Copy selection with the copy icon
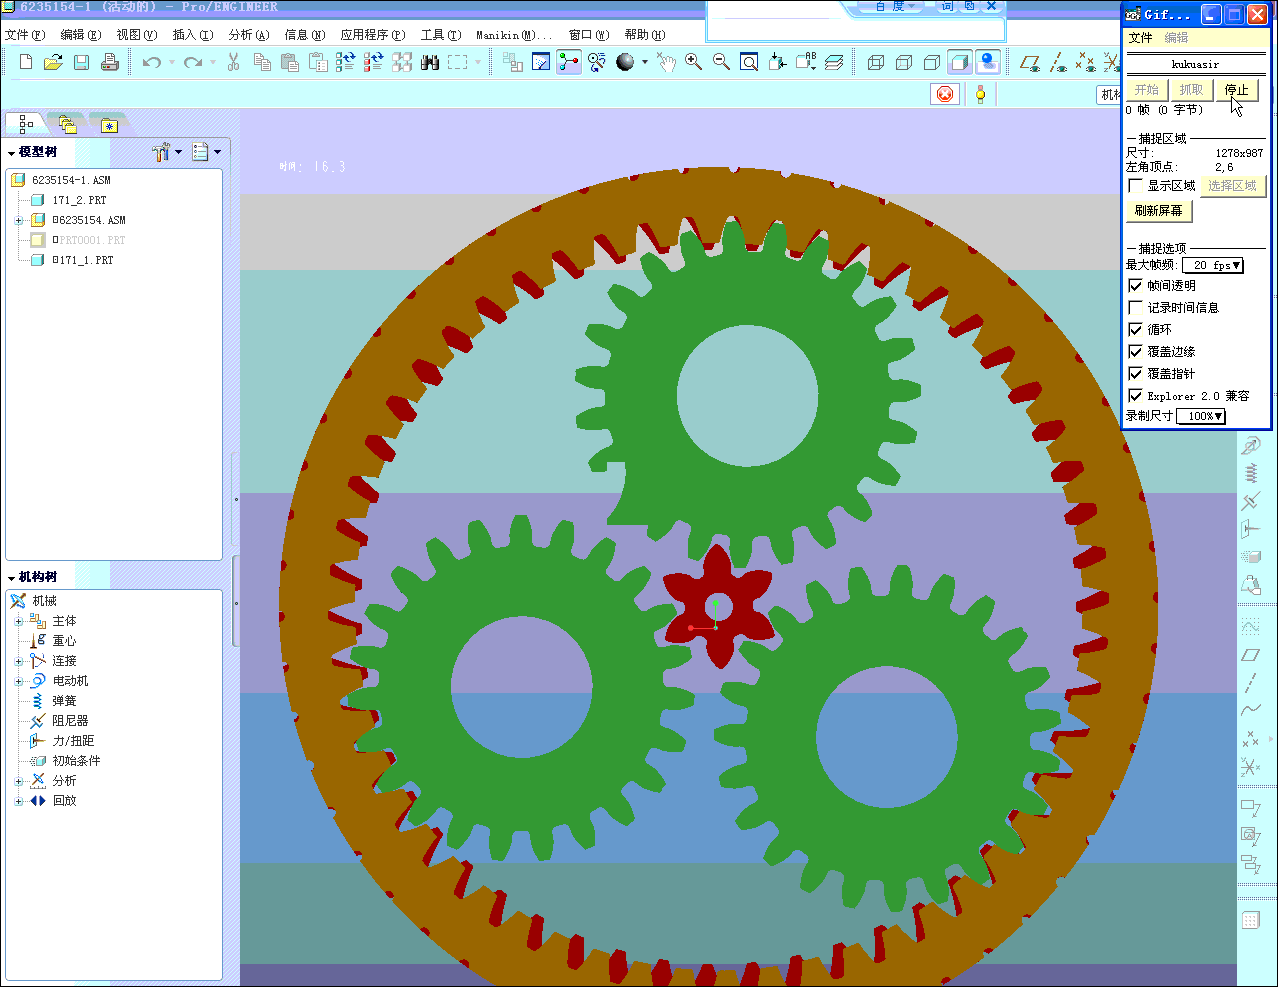This screenshot has height=987, width=1278. click(262, 62)
